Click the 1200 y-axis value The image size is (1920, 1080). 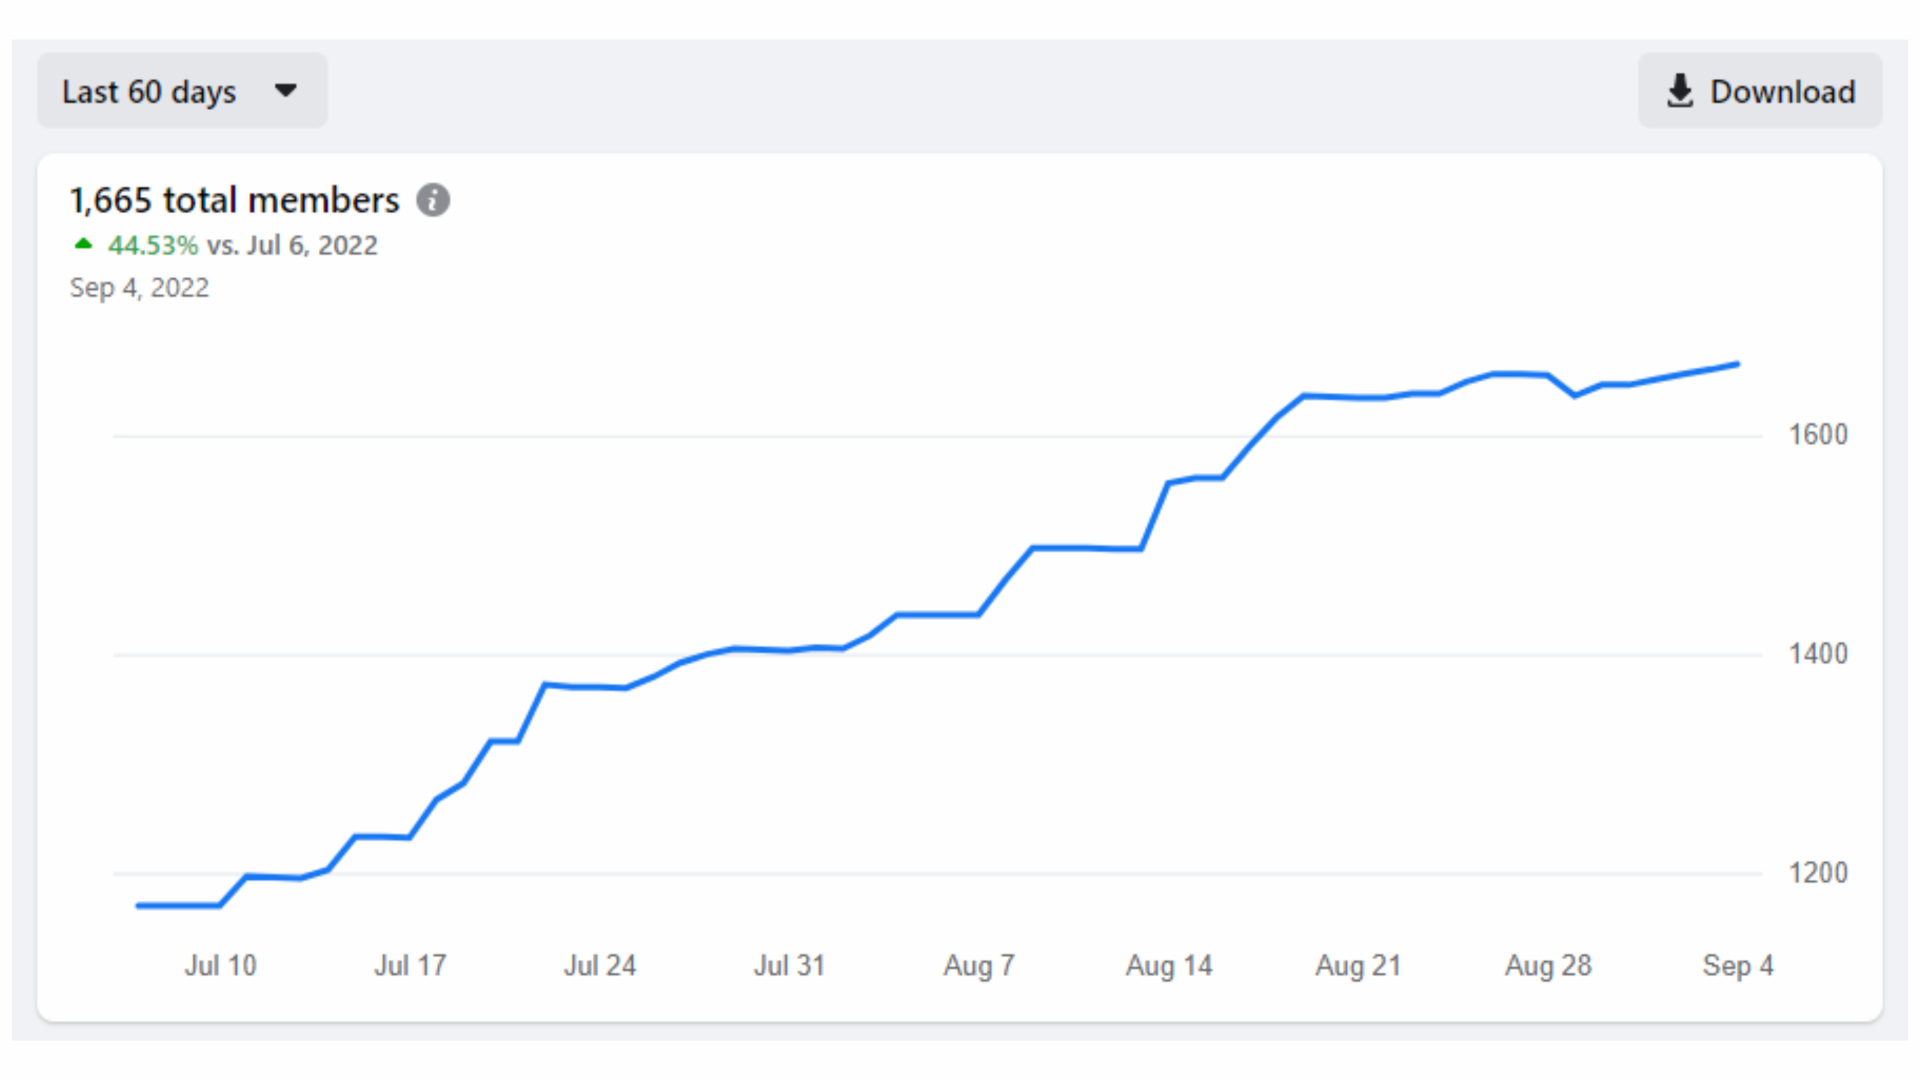(x=1818, y=873)
